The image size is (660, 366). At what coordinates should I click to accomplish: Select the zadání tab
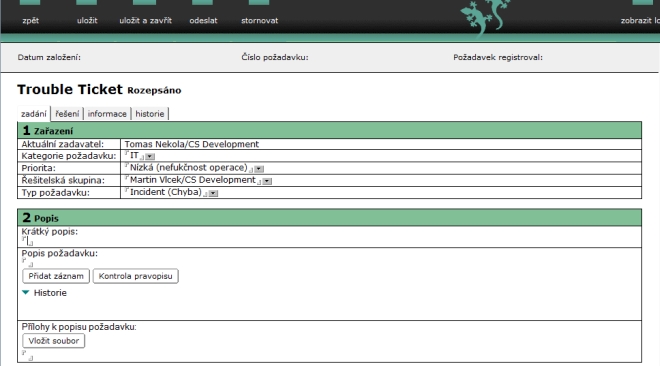[x=34, y=114]
